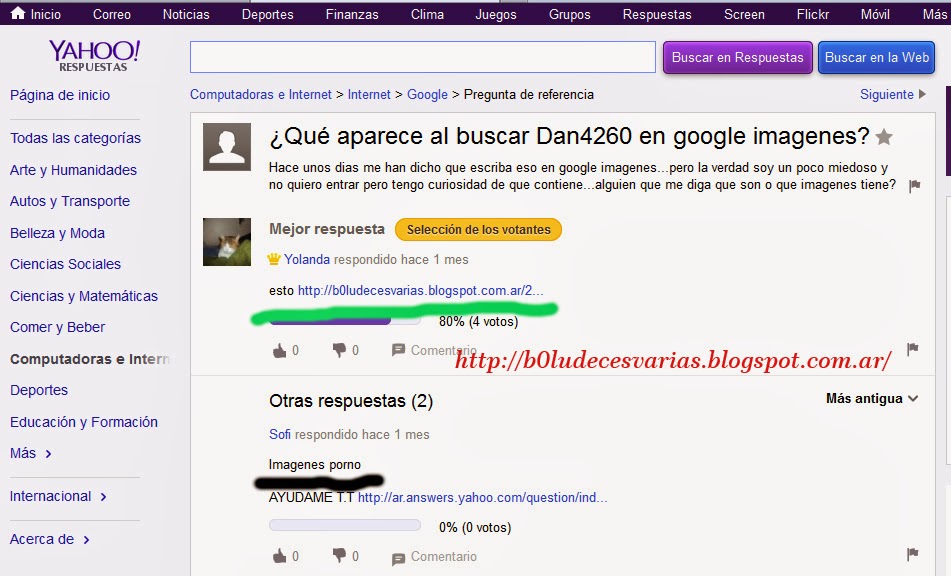Open Screen in top navigation
This screenshot has width=951, height=576.
[744, 14]
